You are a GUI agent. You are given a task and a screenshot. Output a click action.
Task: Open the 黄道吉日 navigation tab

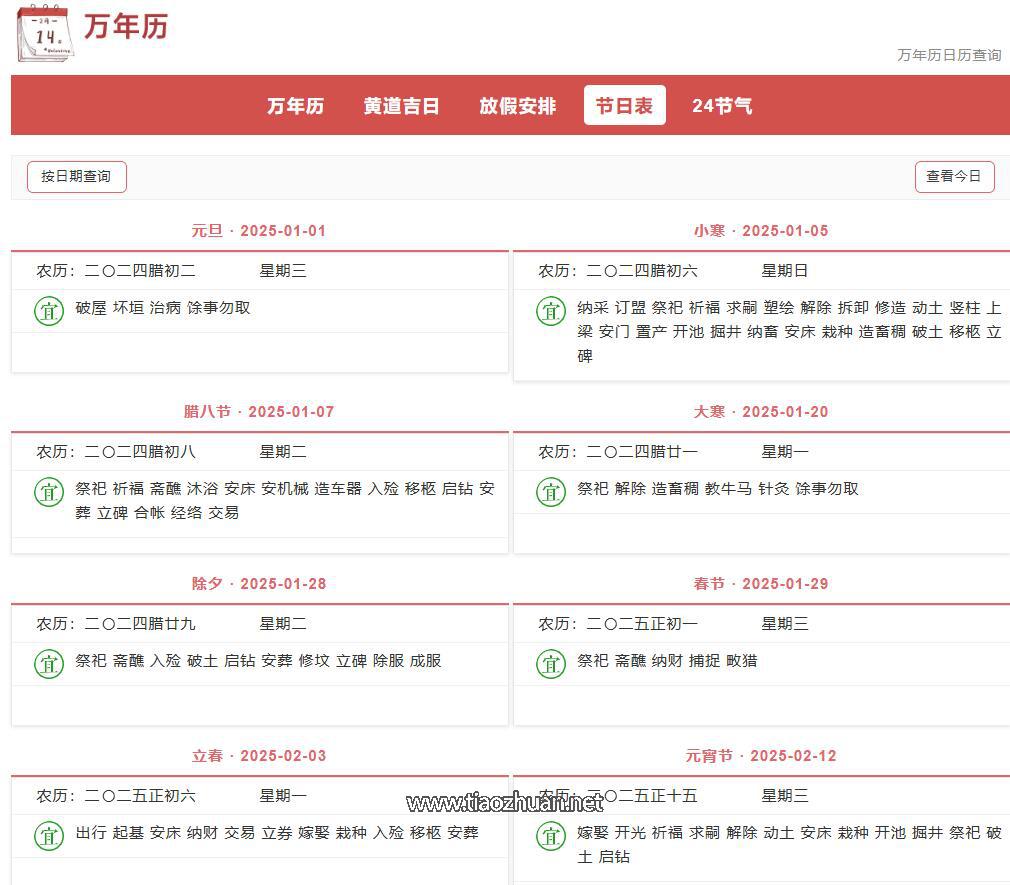pos(401,106)
